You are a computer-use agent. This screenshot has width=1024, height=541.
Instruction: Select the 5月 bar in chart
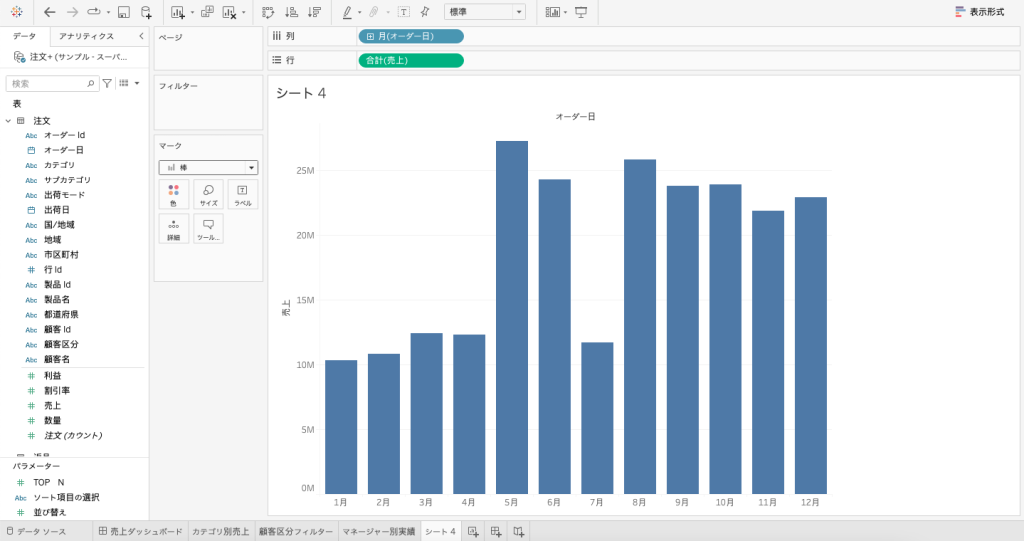512,317
